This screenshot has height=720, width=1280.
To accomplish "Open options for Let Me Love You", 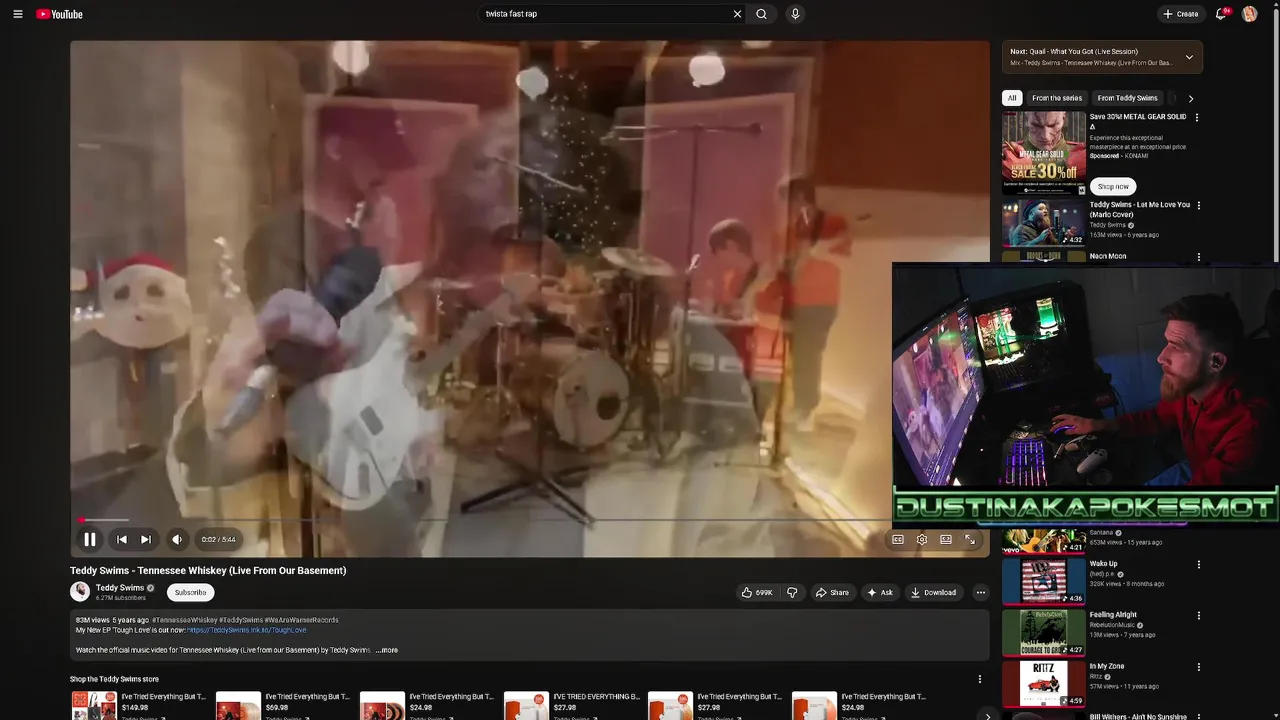I will tap(1199, 206).
